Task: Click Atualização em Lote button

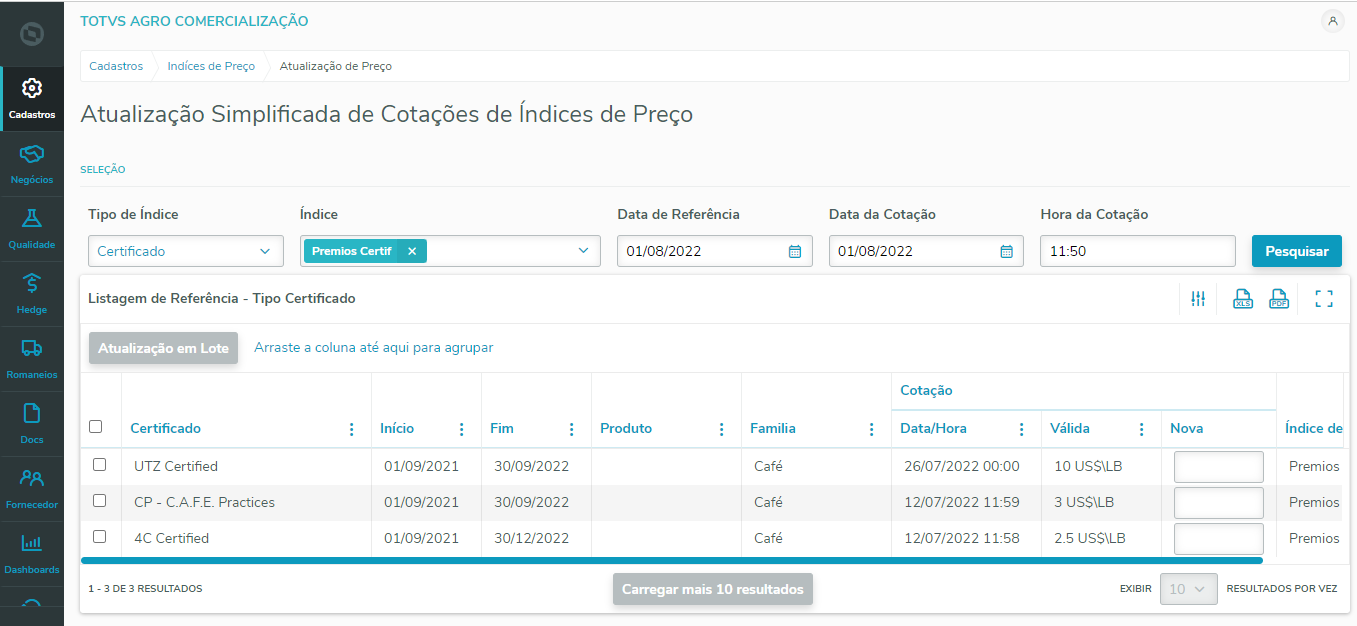Action: [163, 348]
